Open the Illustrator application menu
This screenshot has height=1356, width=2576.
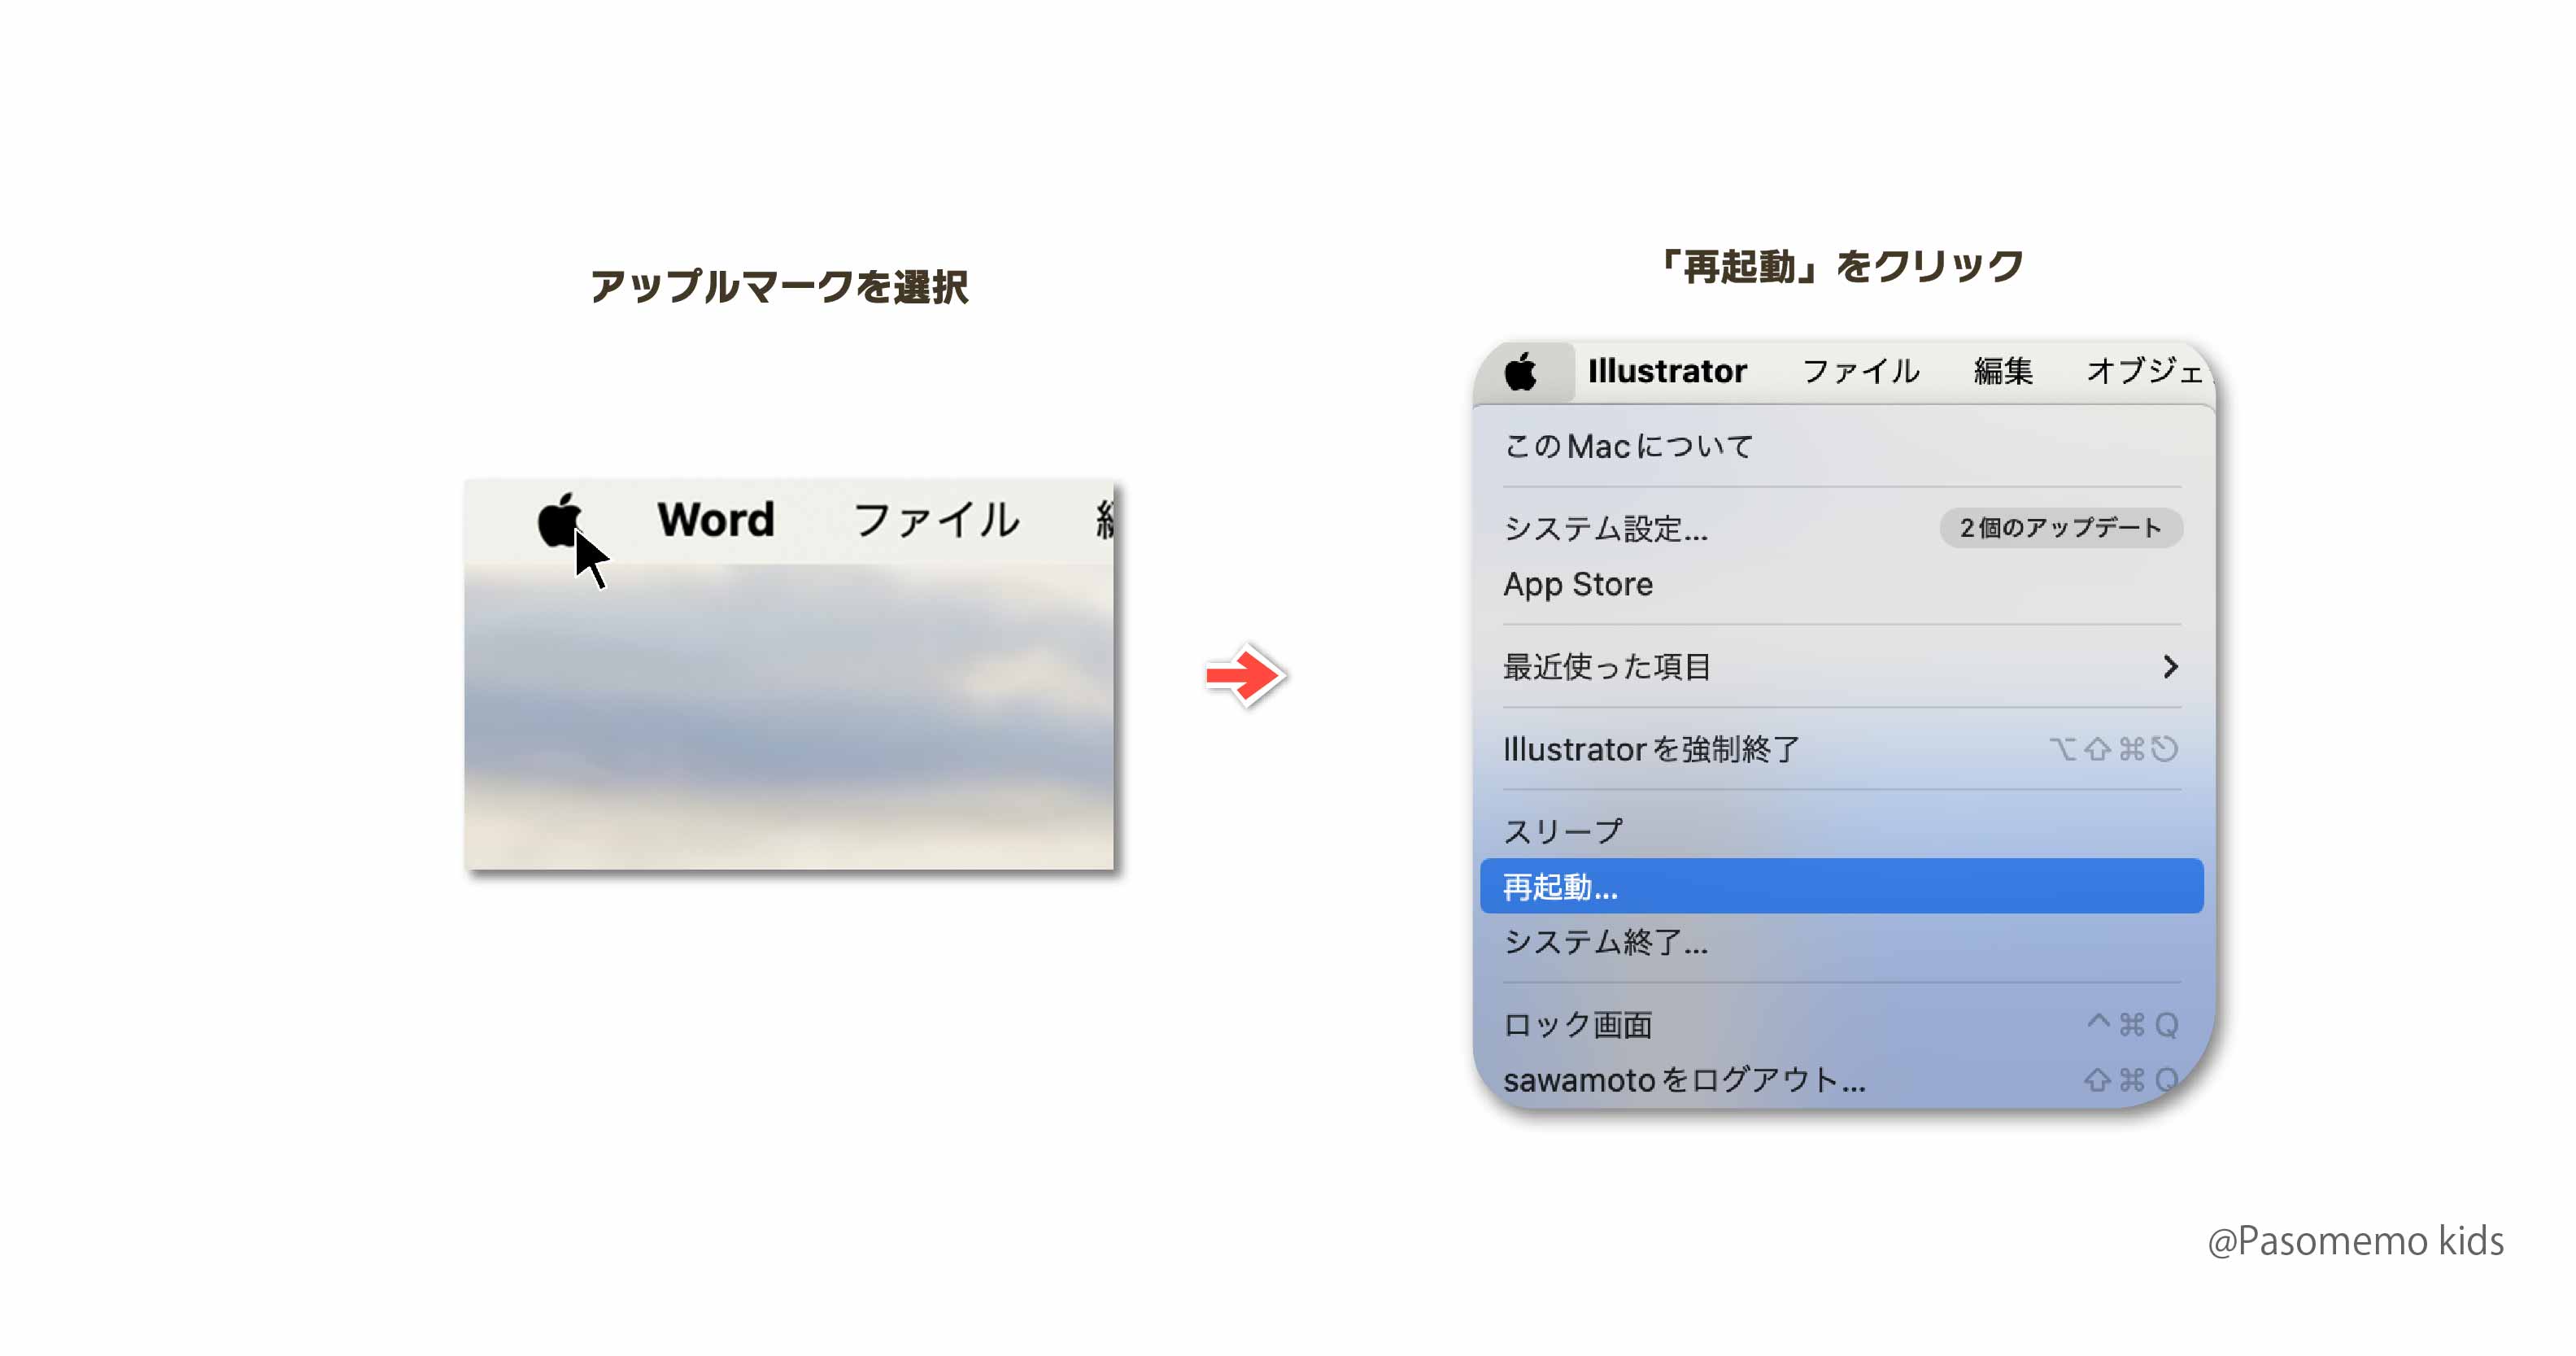pos(1667,371)
